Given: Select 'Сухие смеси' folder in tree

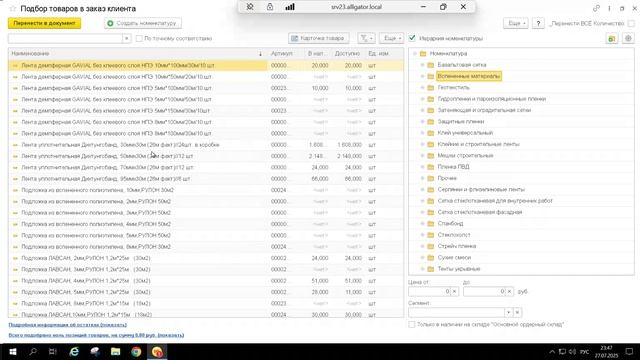Looking at the screenshot, I should coord(454,258).
